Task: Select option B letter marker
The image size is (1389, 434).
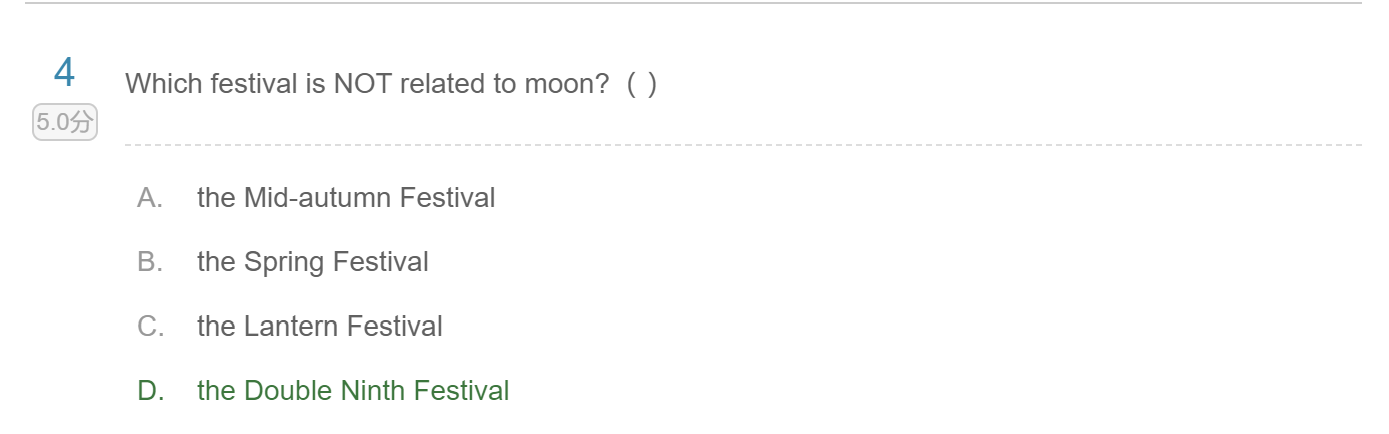Action: click(x=150, y=262)
